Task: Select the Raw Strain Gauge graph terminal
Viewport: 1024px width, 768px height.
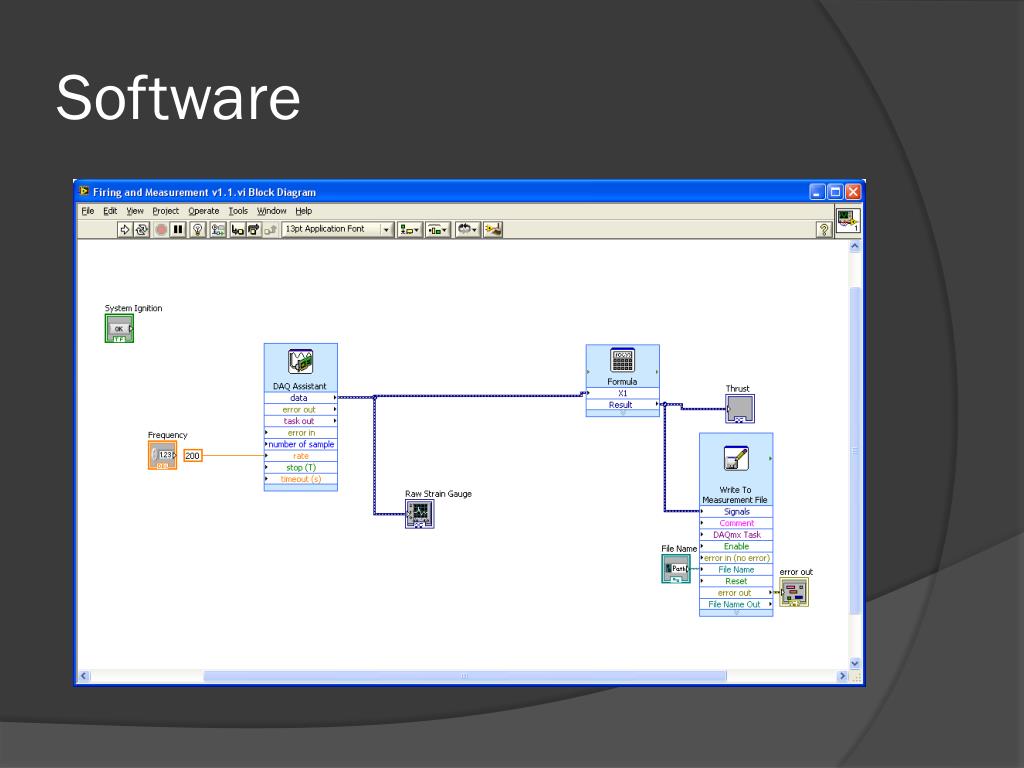Action: pyautogui.click(x=419, y=515)
